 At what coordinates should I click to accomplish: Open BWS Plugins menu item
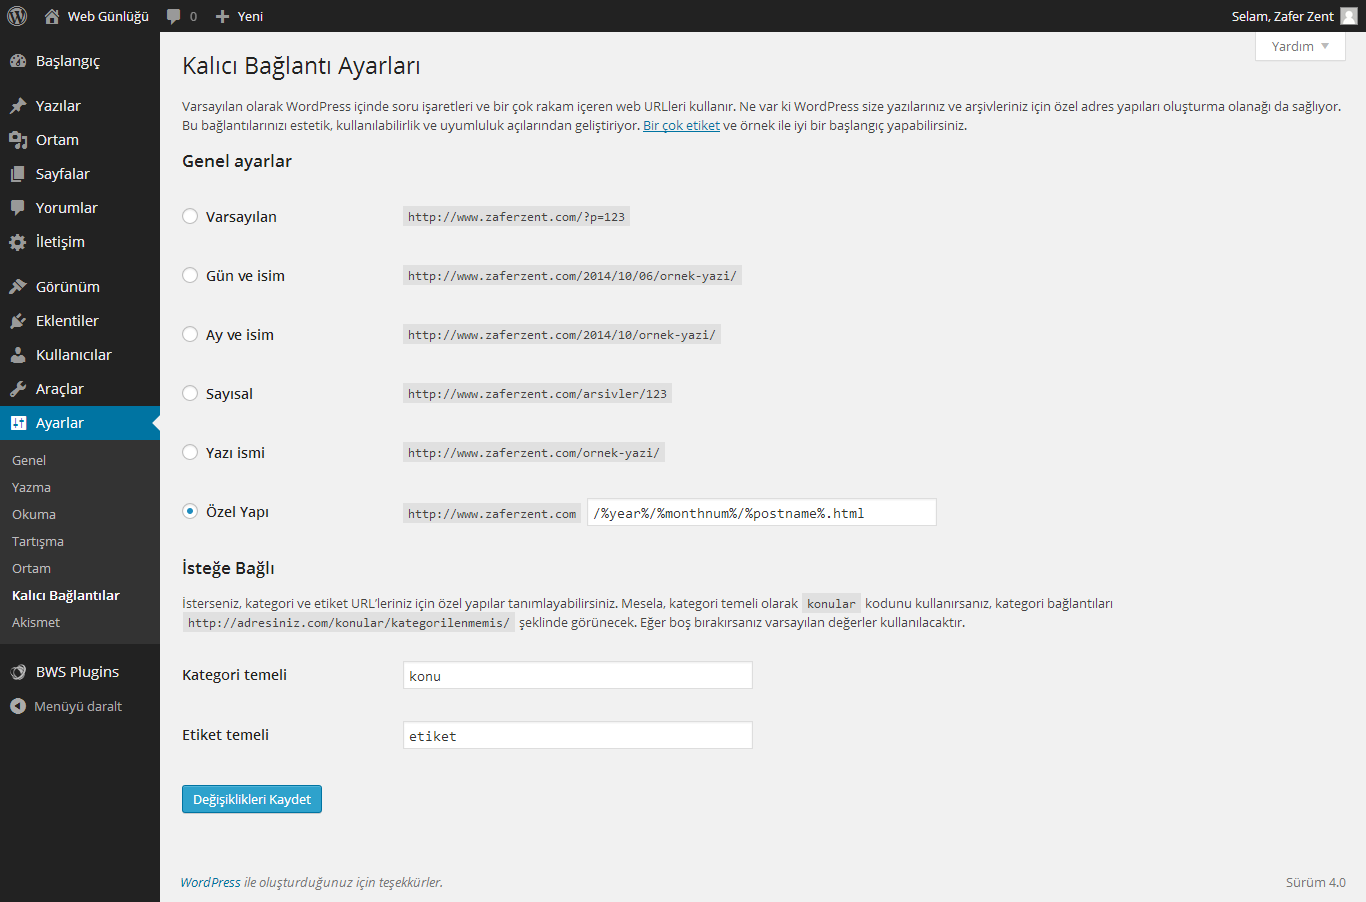pos(80,672)
